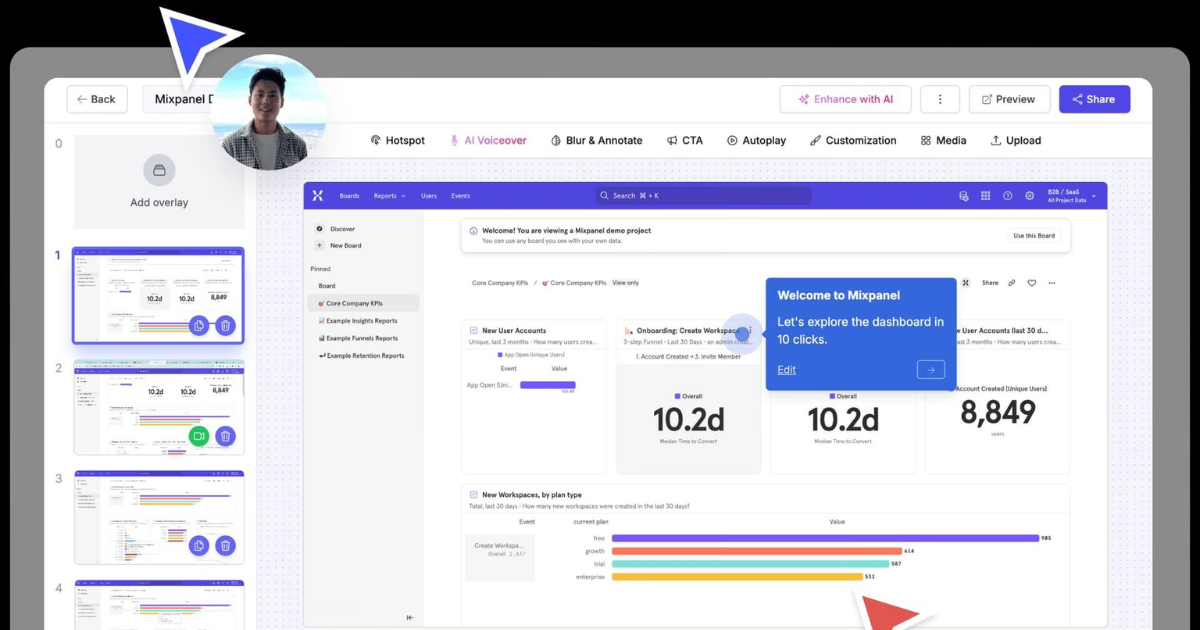Select Core Company KPIs pinned board
Screen dimensions: 1200x630
(x=364, y=303)
